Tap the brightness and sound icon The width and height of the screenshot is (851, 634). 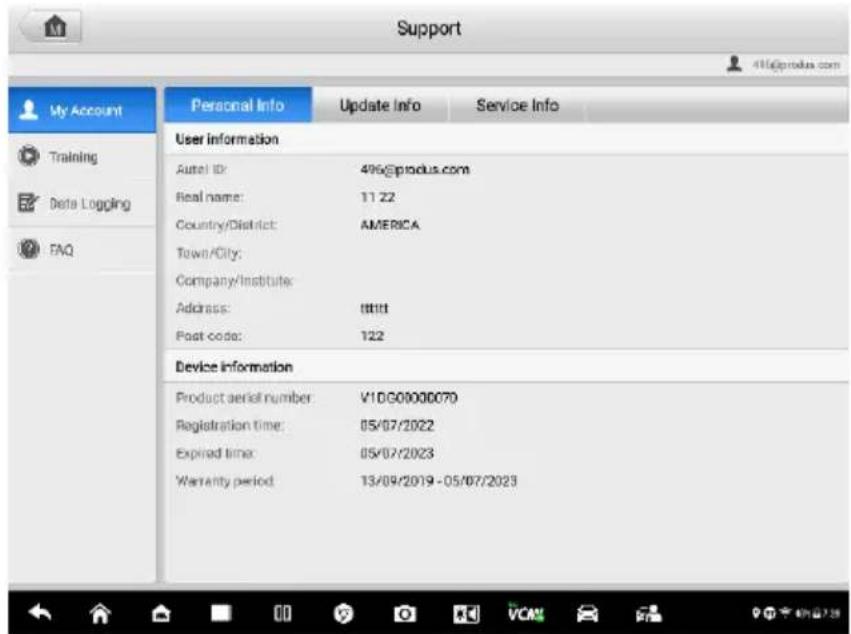(466, 614)
